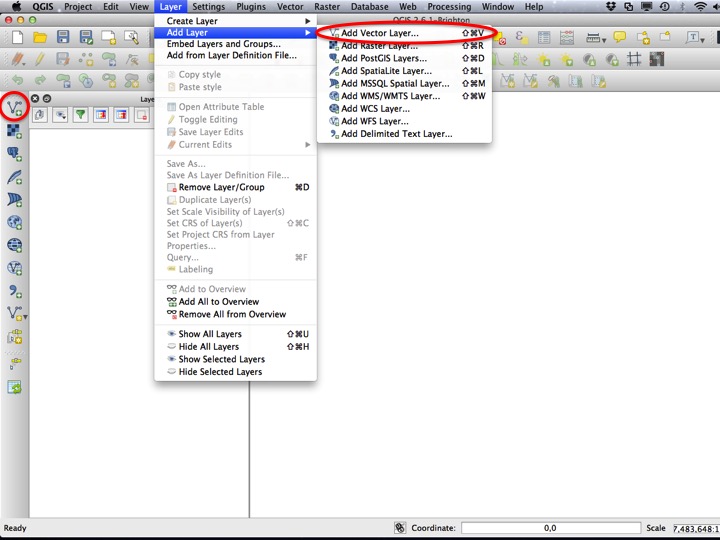Click the Remove Layer icon in Layers panel toolbar

click(x=142, y=115)
